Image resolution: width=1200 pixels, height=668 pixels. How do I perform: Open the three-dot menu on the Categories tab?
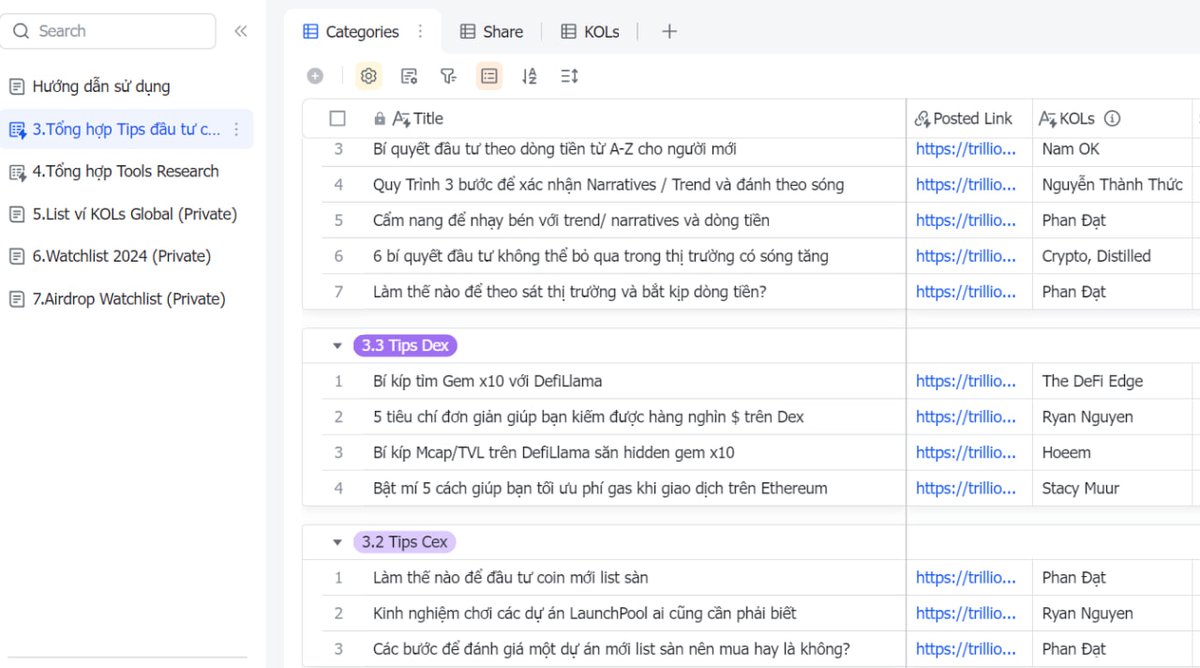[419, 31]
